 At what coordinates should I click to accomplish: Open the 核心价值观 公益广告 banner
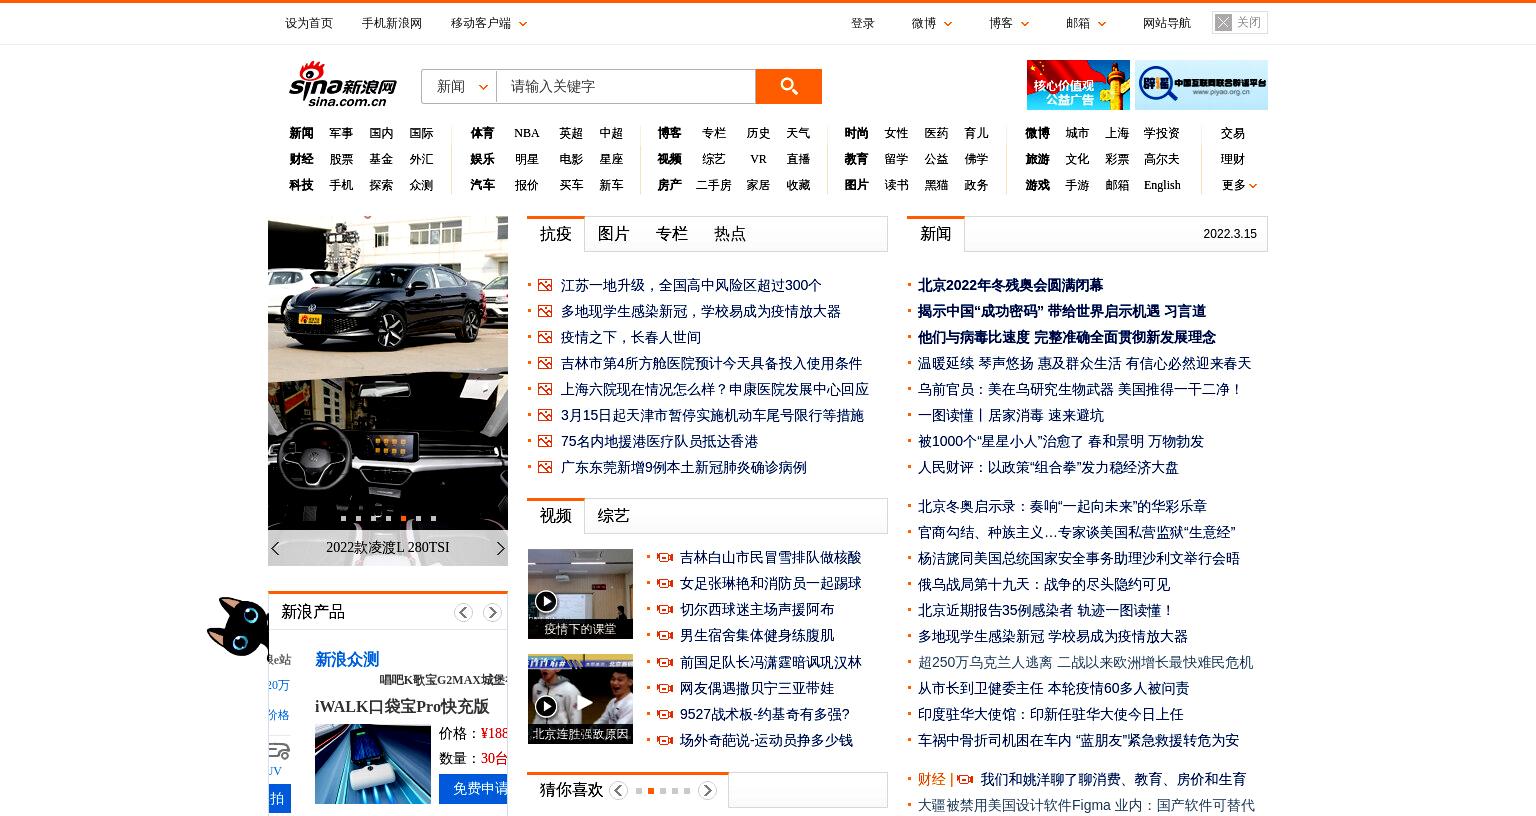point(1078,85)
